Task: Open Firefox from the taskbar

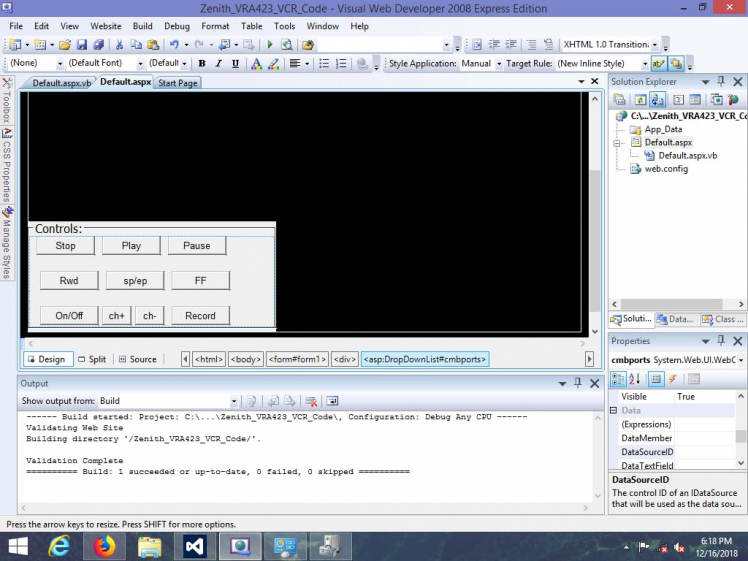Action: pyautogui.click(x=104, y=547)
